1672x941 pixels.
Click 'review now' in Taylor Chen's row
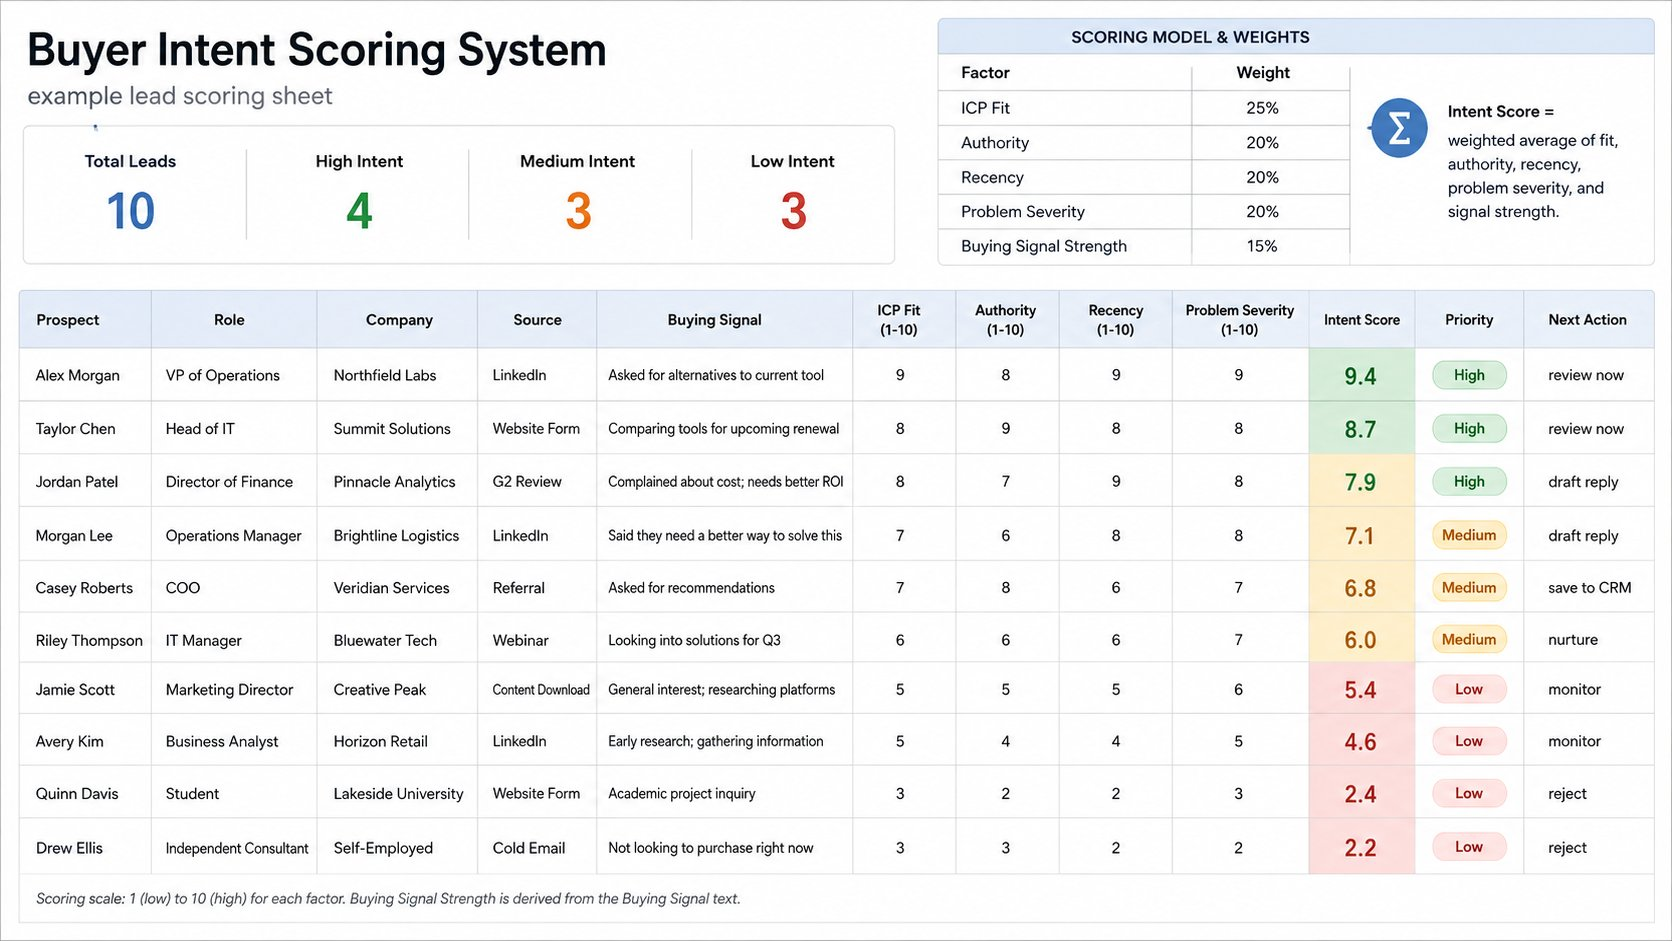click(1586, 428)
